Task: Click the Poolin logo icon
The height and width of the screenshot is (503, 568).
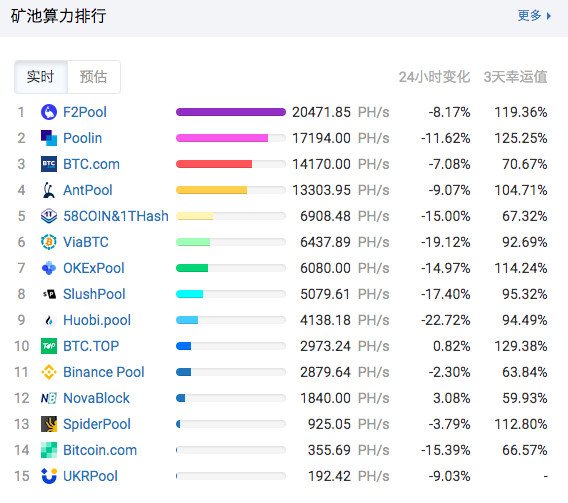Action: coord(49,138)
